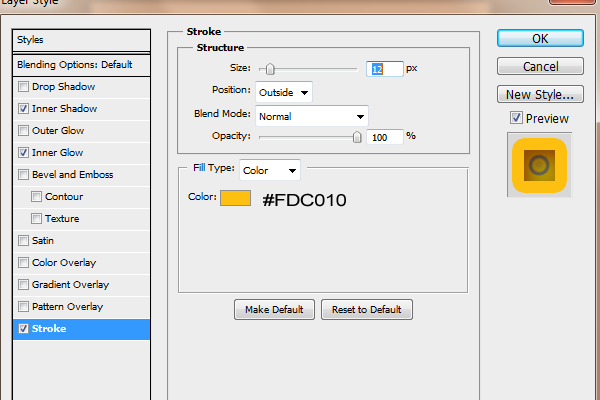Enable the Outer Glow checkbox
Screen dimensions: 600x400
click(x=23, y=131)
